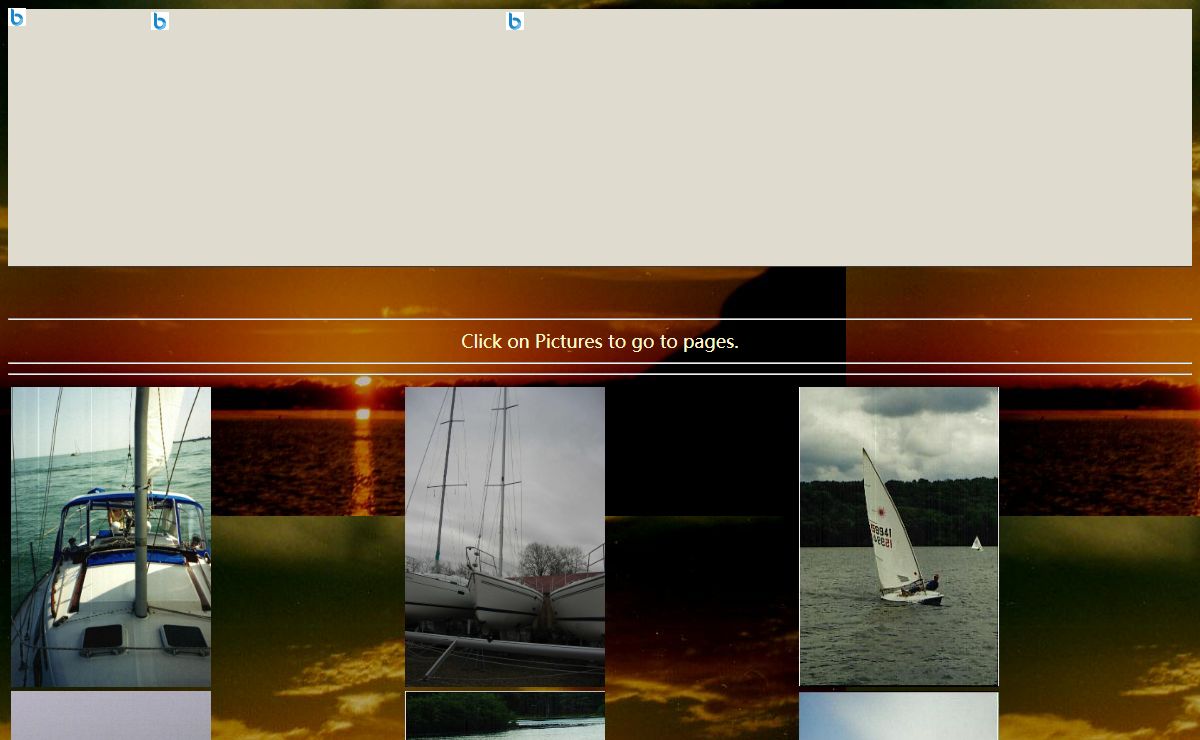The image size is (1200, 740).
Task: Click the rightmost blue 'b' icon
Action: (515, 21)
